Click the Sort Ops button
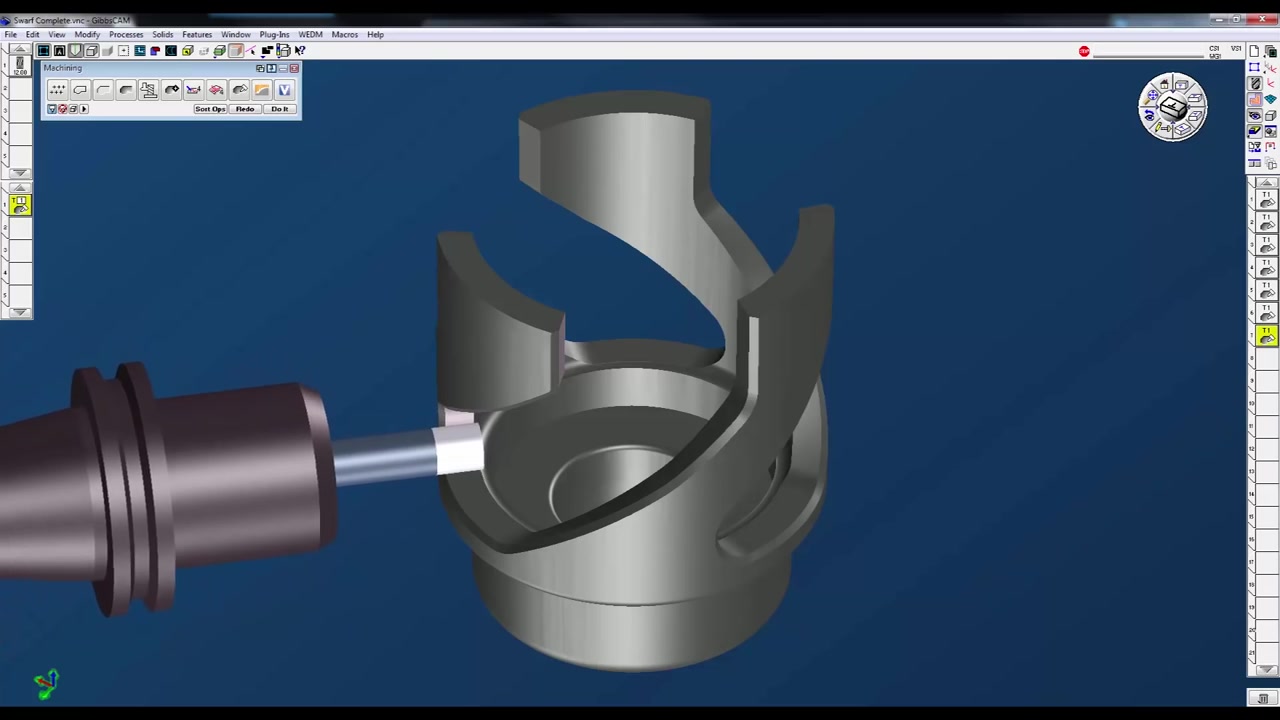1280x720 pixels. [x=210, y=109]
